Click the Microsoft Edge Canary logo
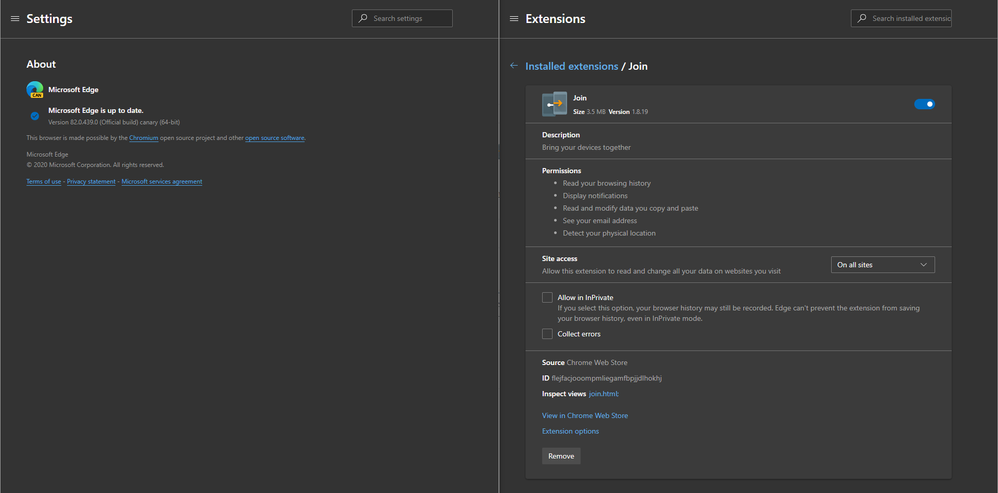This screenshot has height=493, width=998. (x=35, y=90)
